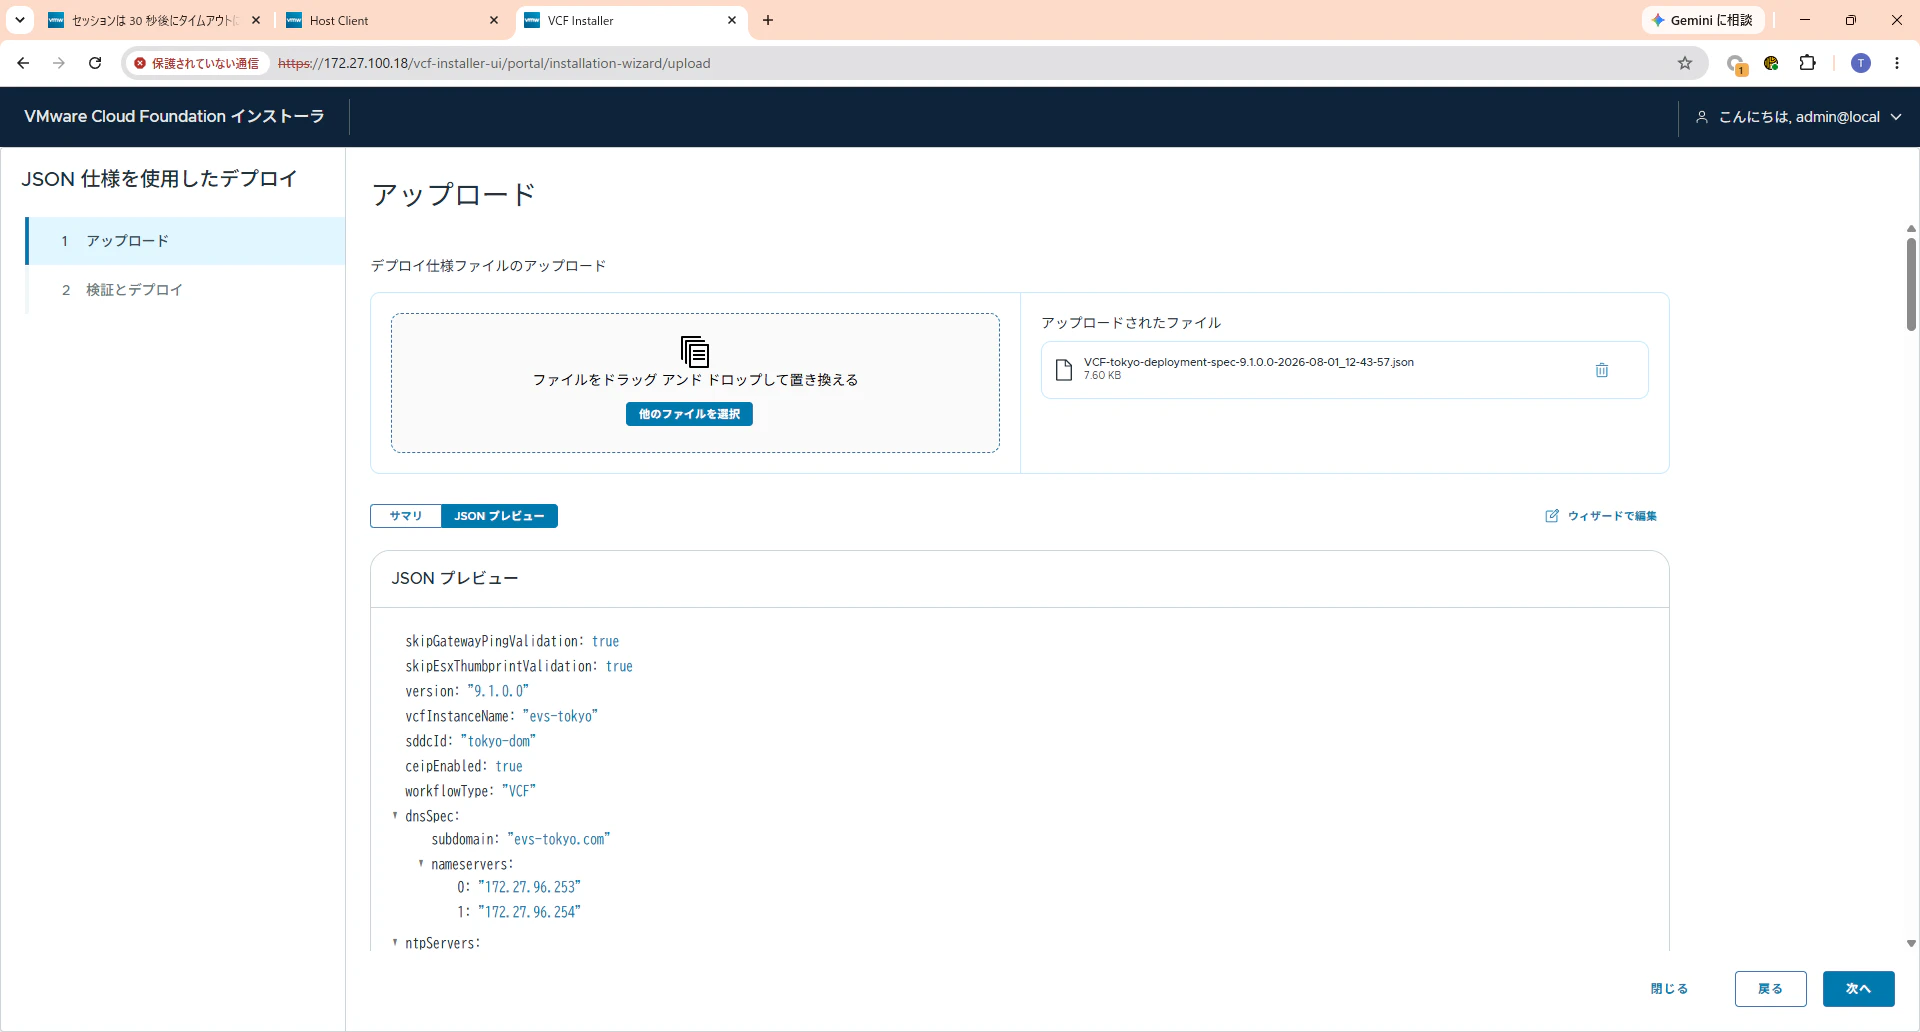Image resolution: width=1920 pixels, height=1032 pixels.
Task: Reload the page
Action: [x=95, y=63]
